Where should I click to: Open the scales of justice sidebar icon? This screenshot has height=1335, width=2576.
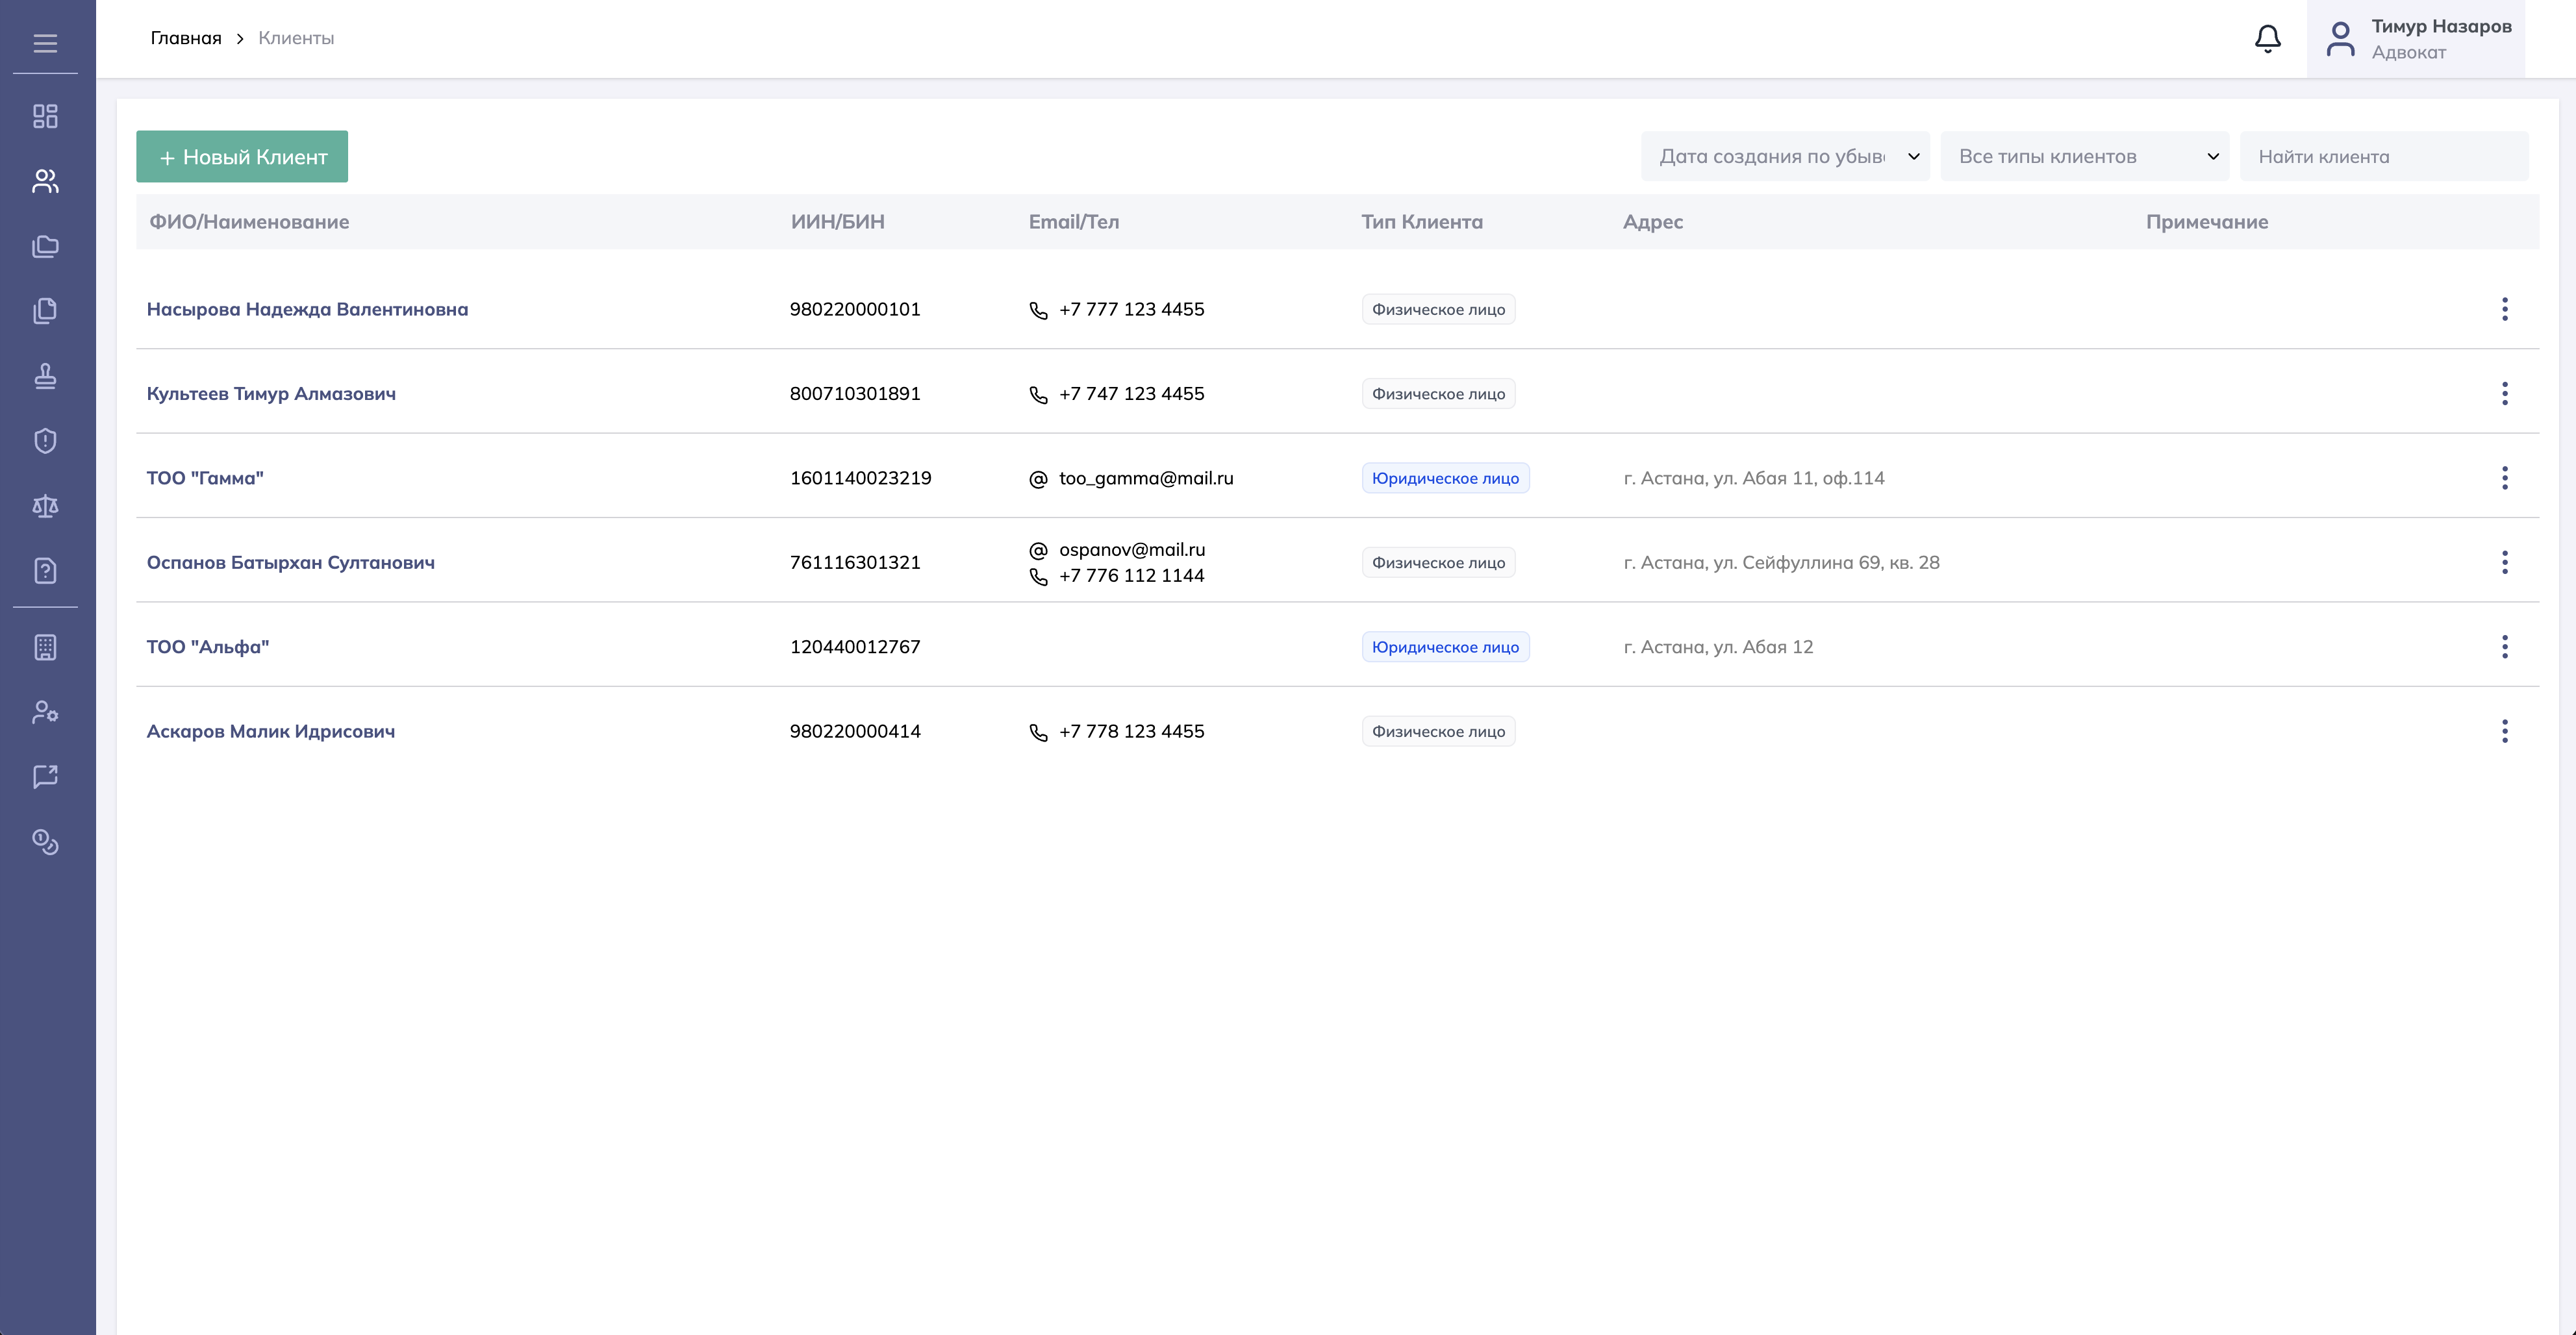tap(45, 506)
